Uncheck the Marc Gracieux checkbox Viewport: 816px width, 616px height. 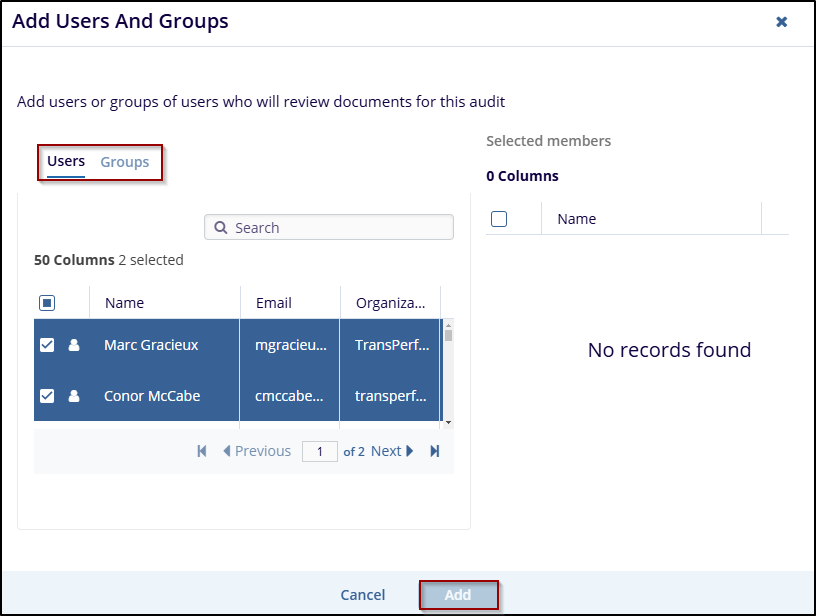[47, 345]
